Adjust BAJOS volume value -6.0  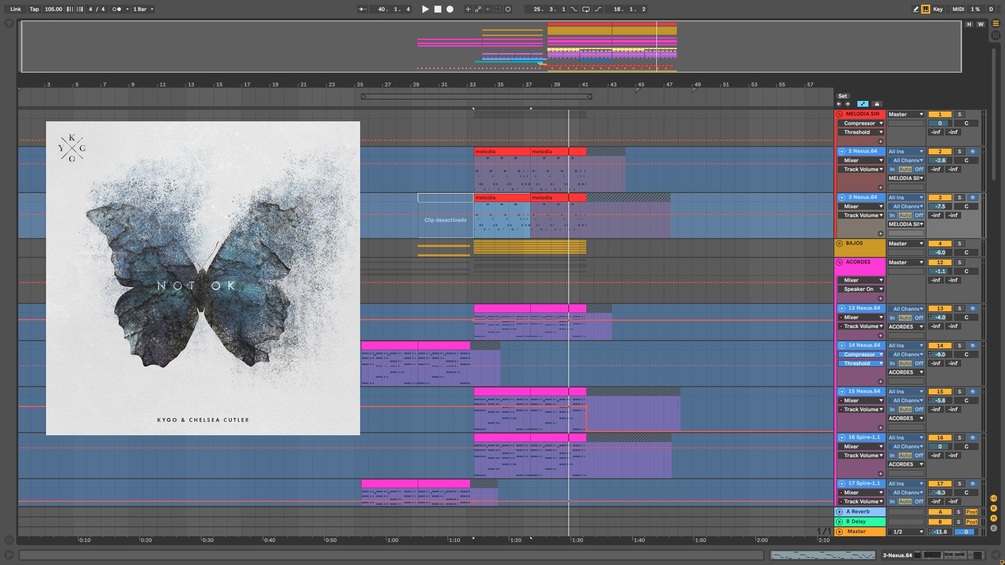coord(940,252)
